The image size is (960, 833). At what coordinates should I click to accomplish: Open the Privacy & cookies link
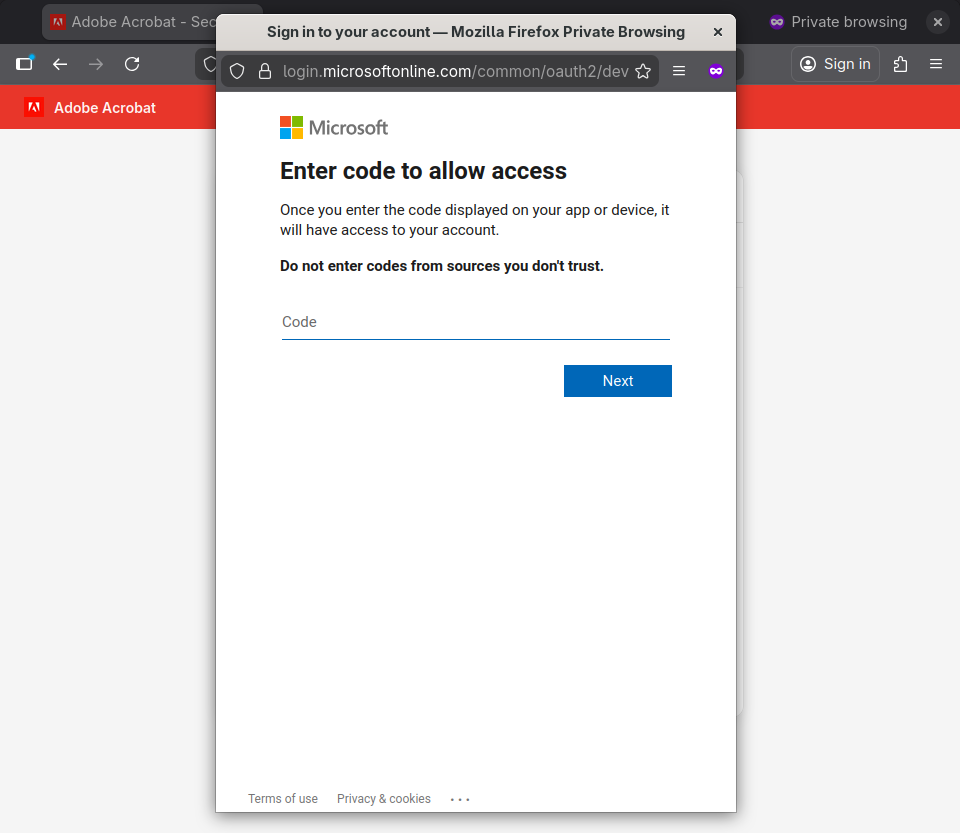[x=384, y=799]
